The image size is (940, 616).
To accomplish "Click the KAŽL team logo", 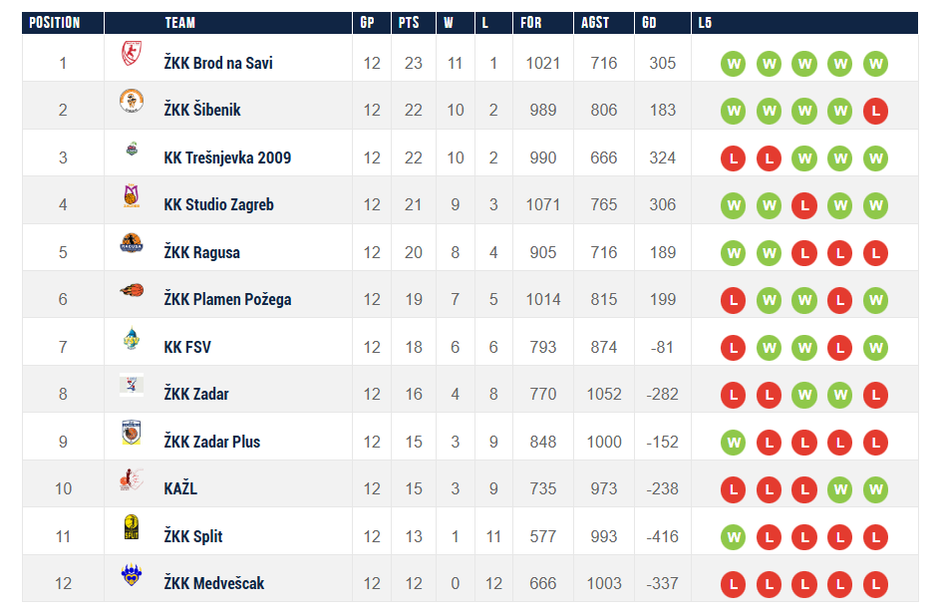I will click(131, 481).
